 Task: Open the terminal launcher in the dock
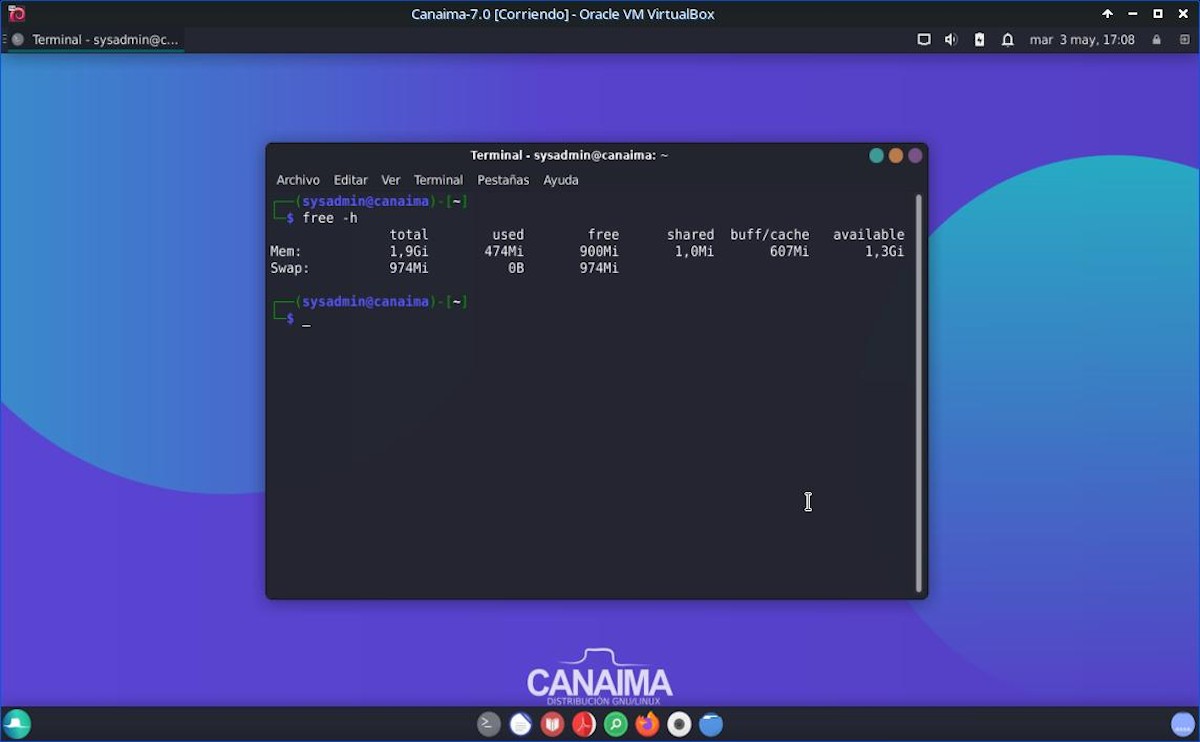tap(488, 724)
